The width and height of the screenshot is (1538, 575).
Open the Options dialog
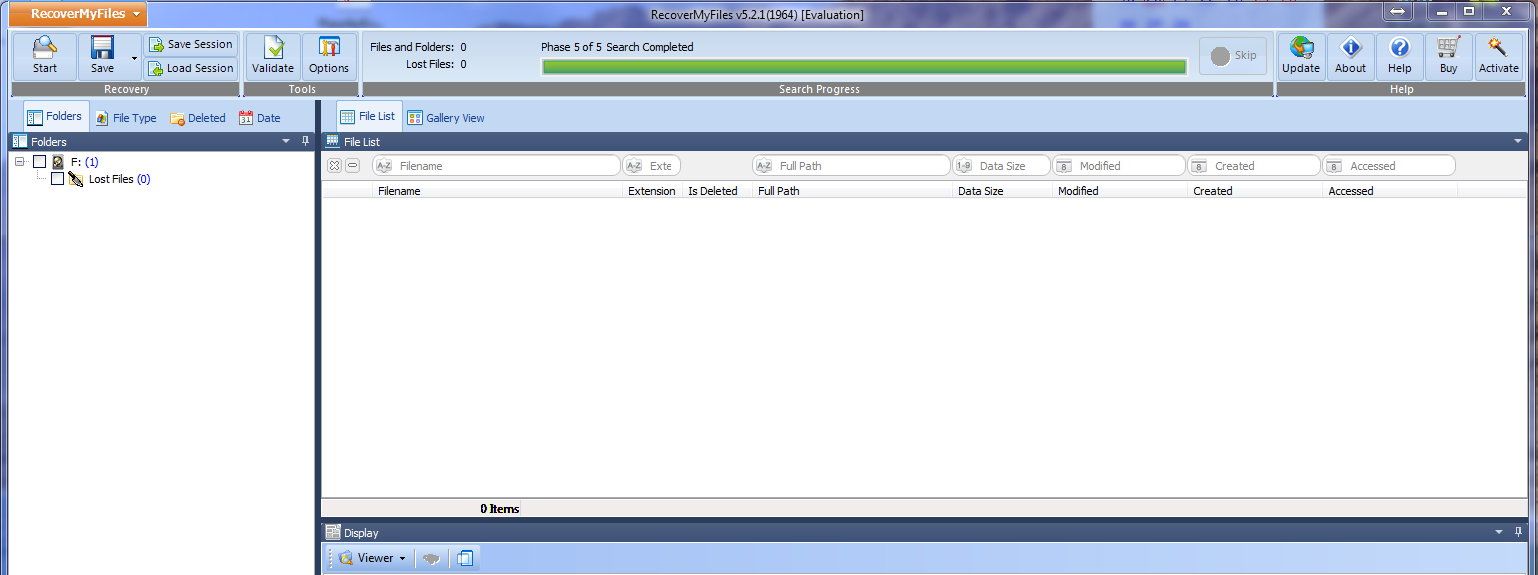[x=329, y=56]
